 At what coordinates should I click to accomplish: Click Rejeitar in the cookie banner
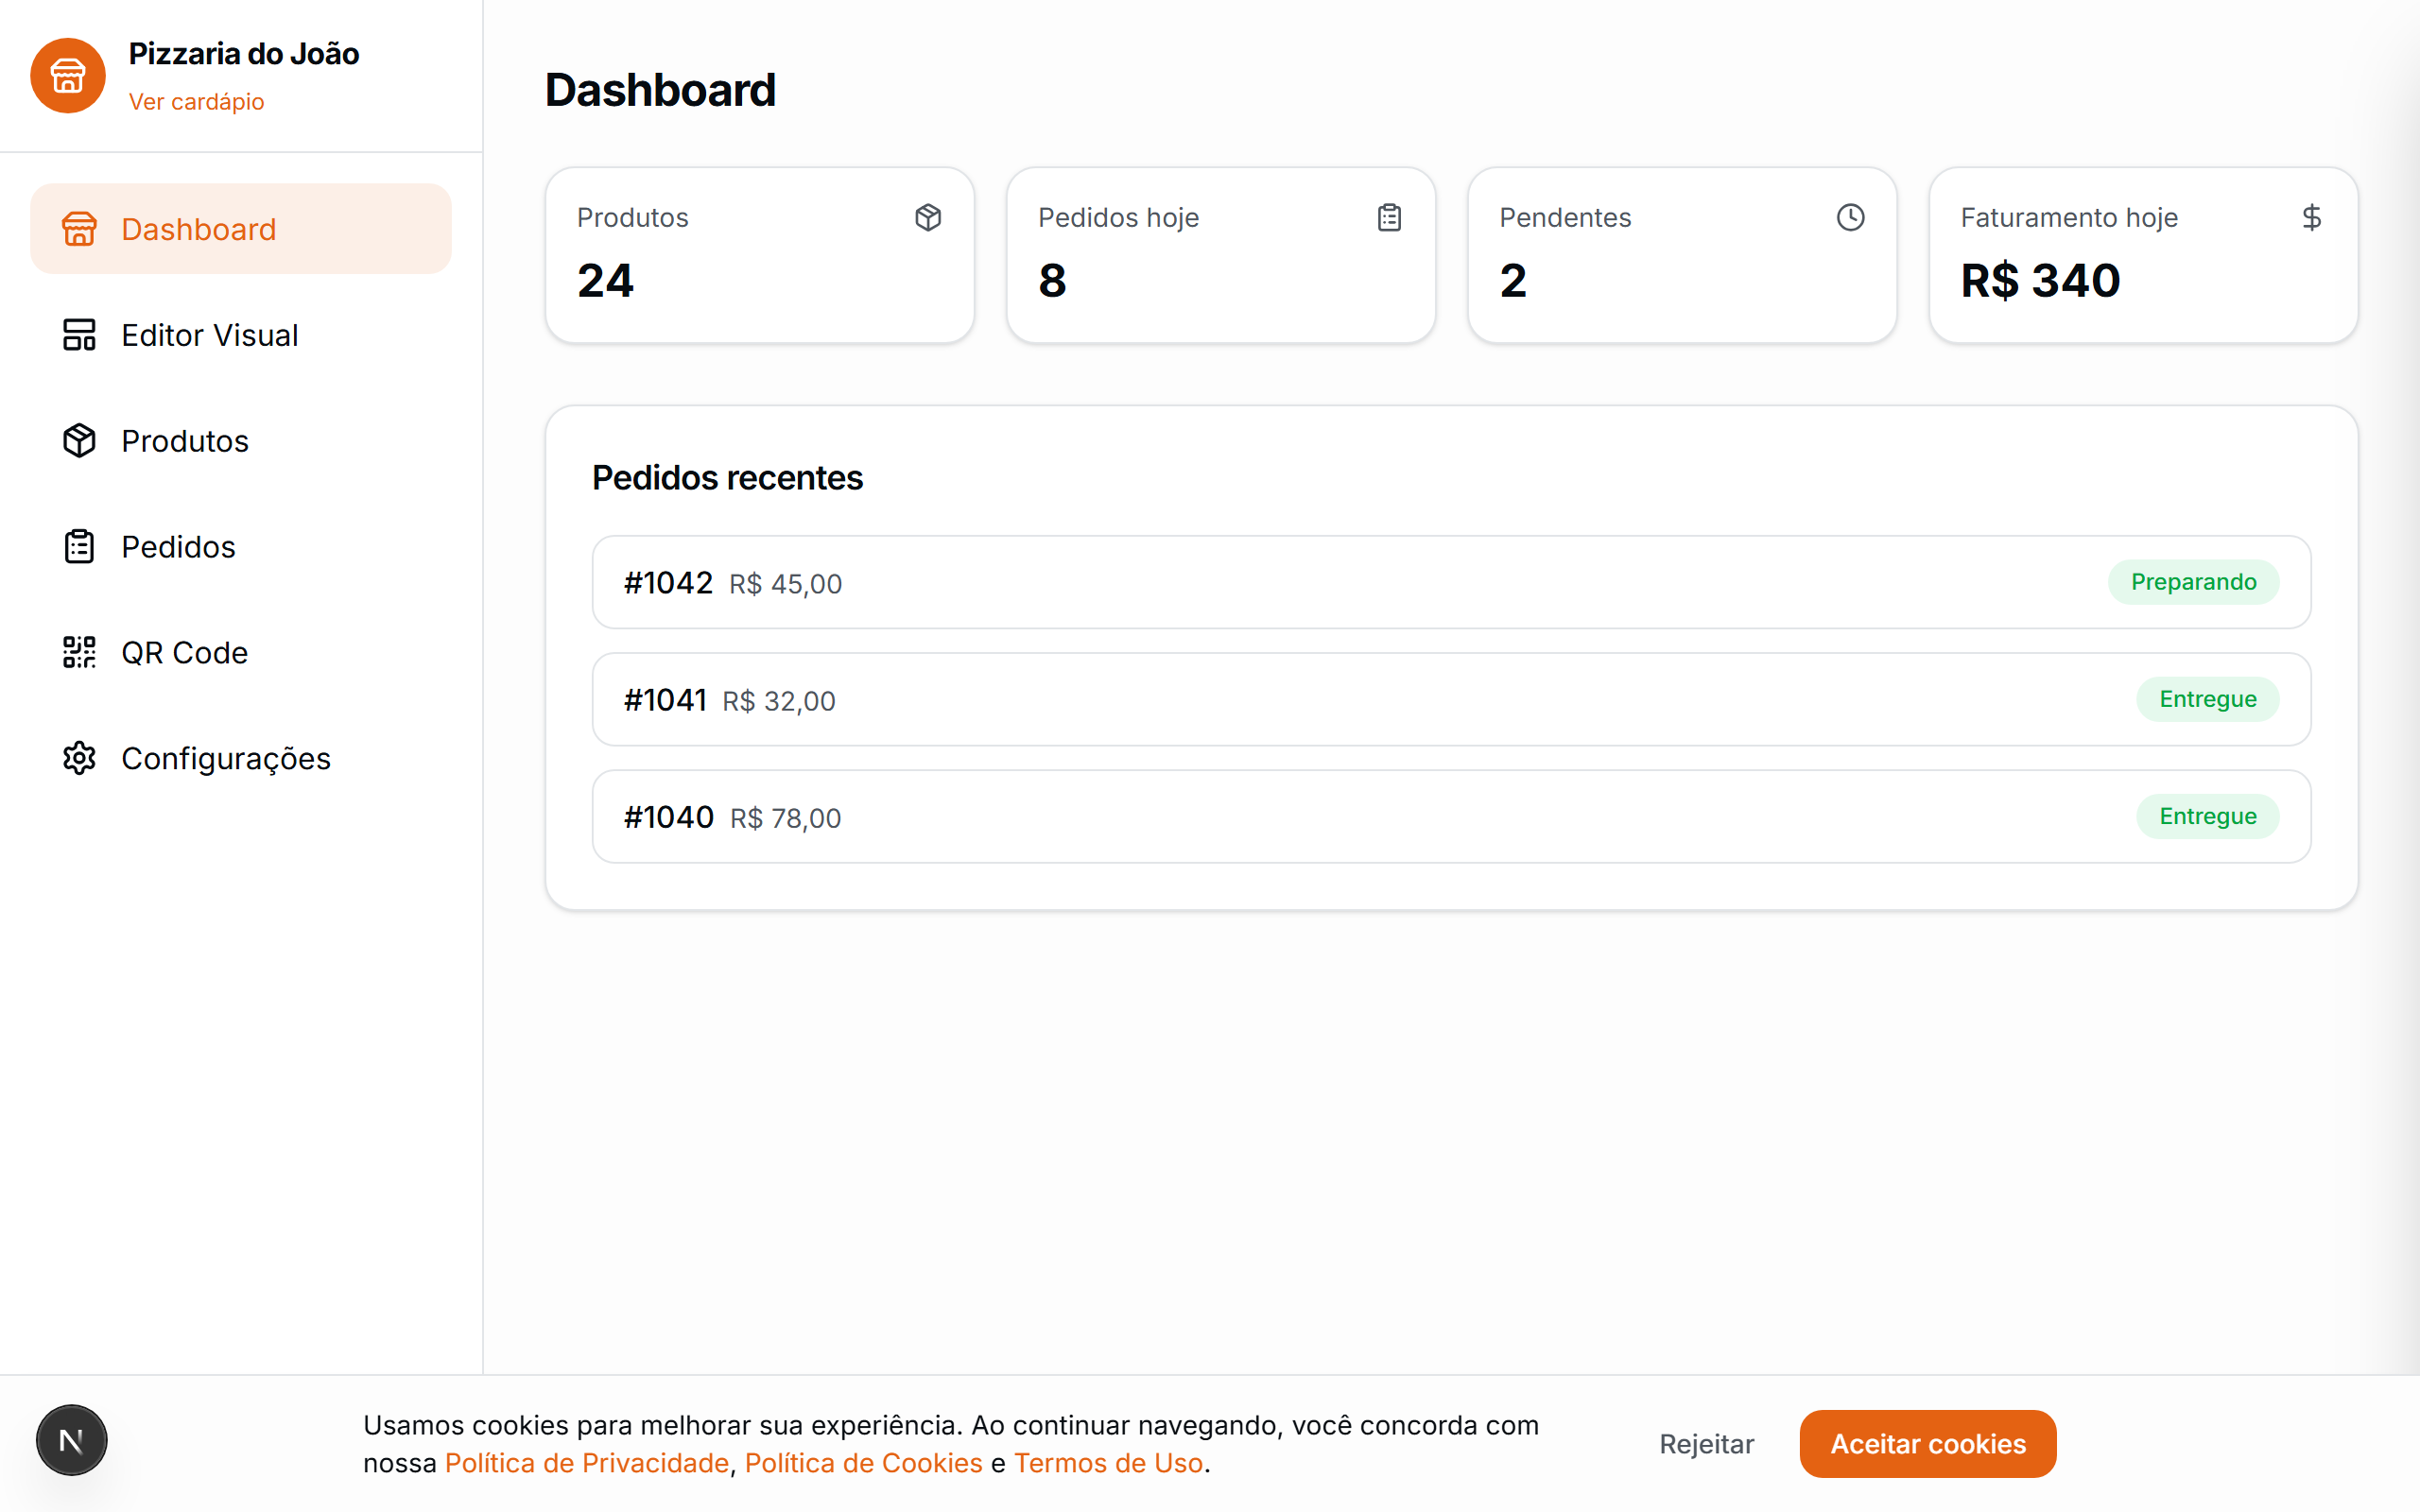pyautogui.click(x=1706, y=1443)
